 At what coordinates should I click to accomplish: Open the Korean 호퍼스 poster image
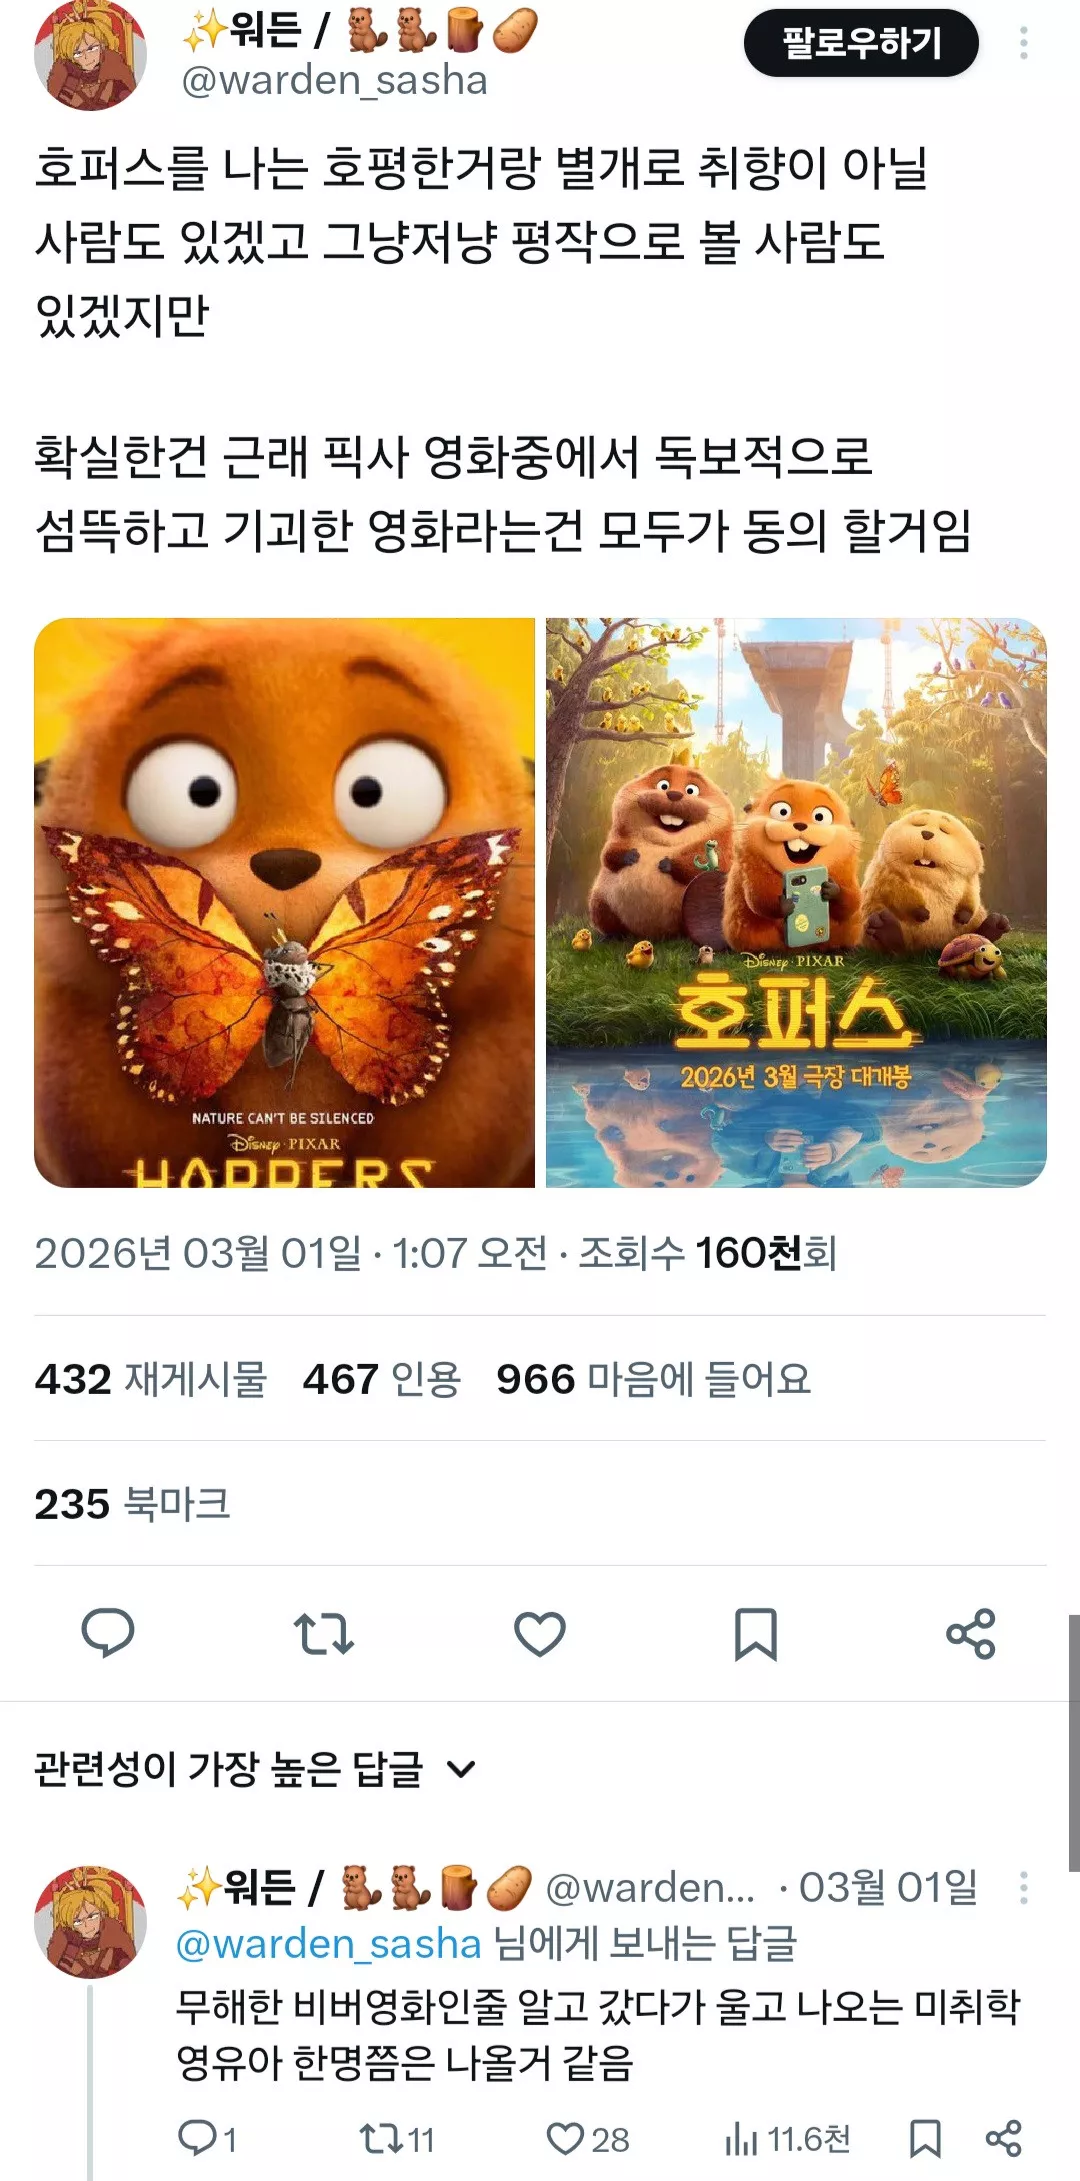796,903
